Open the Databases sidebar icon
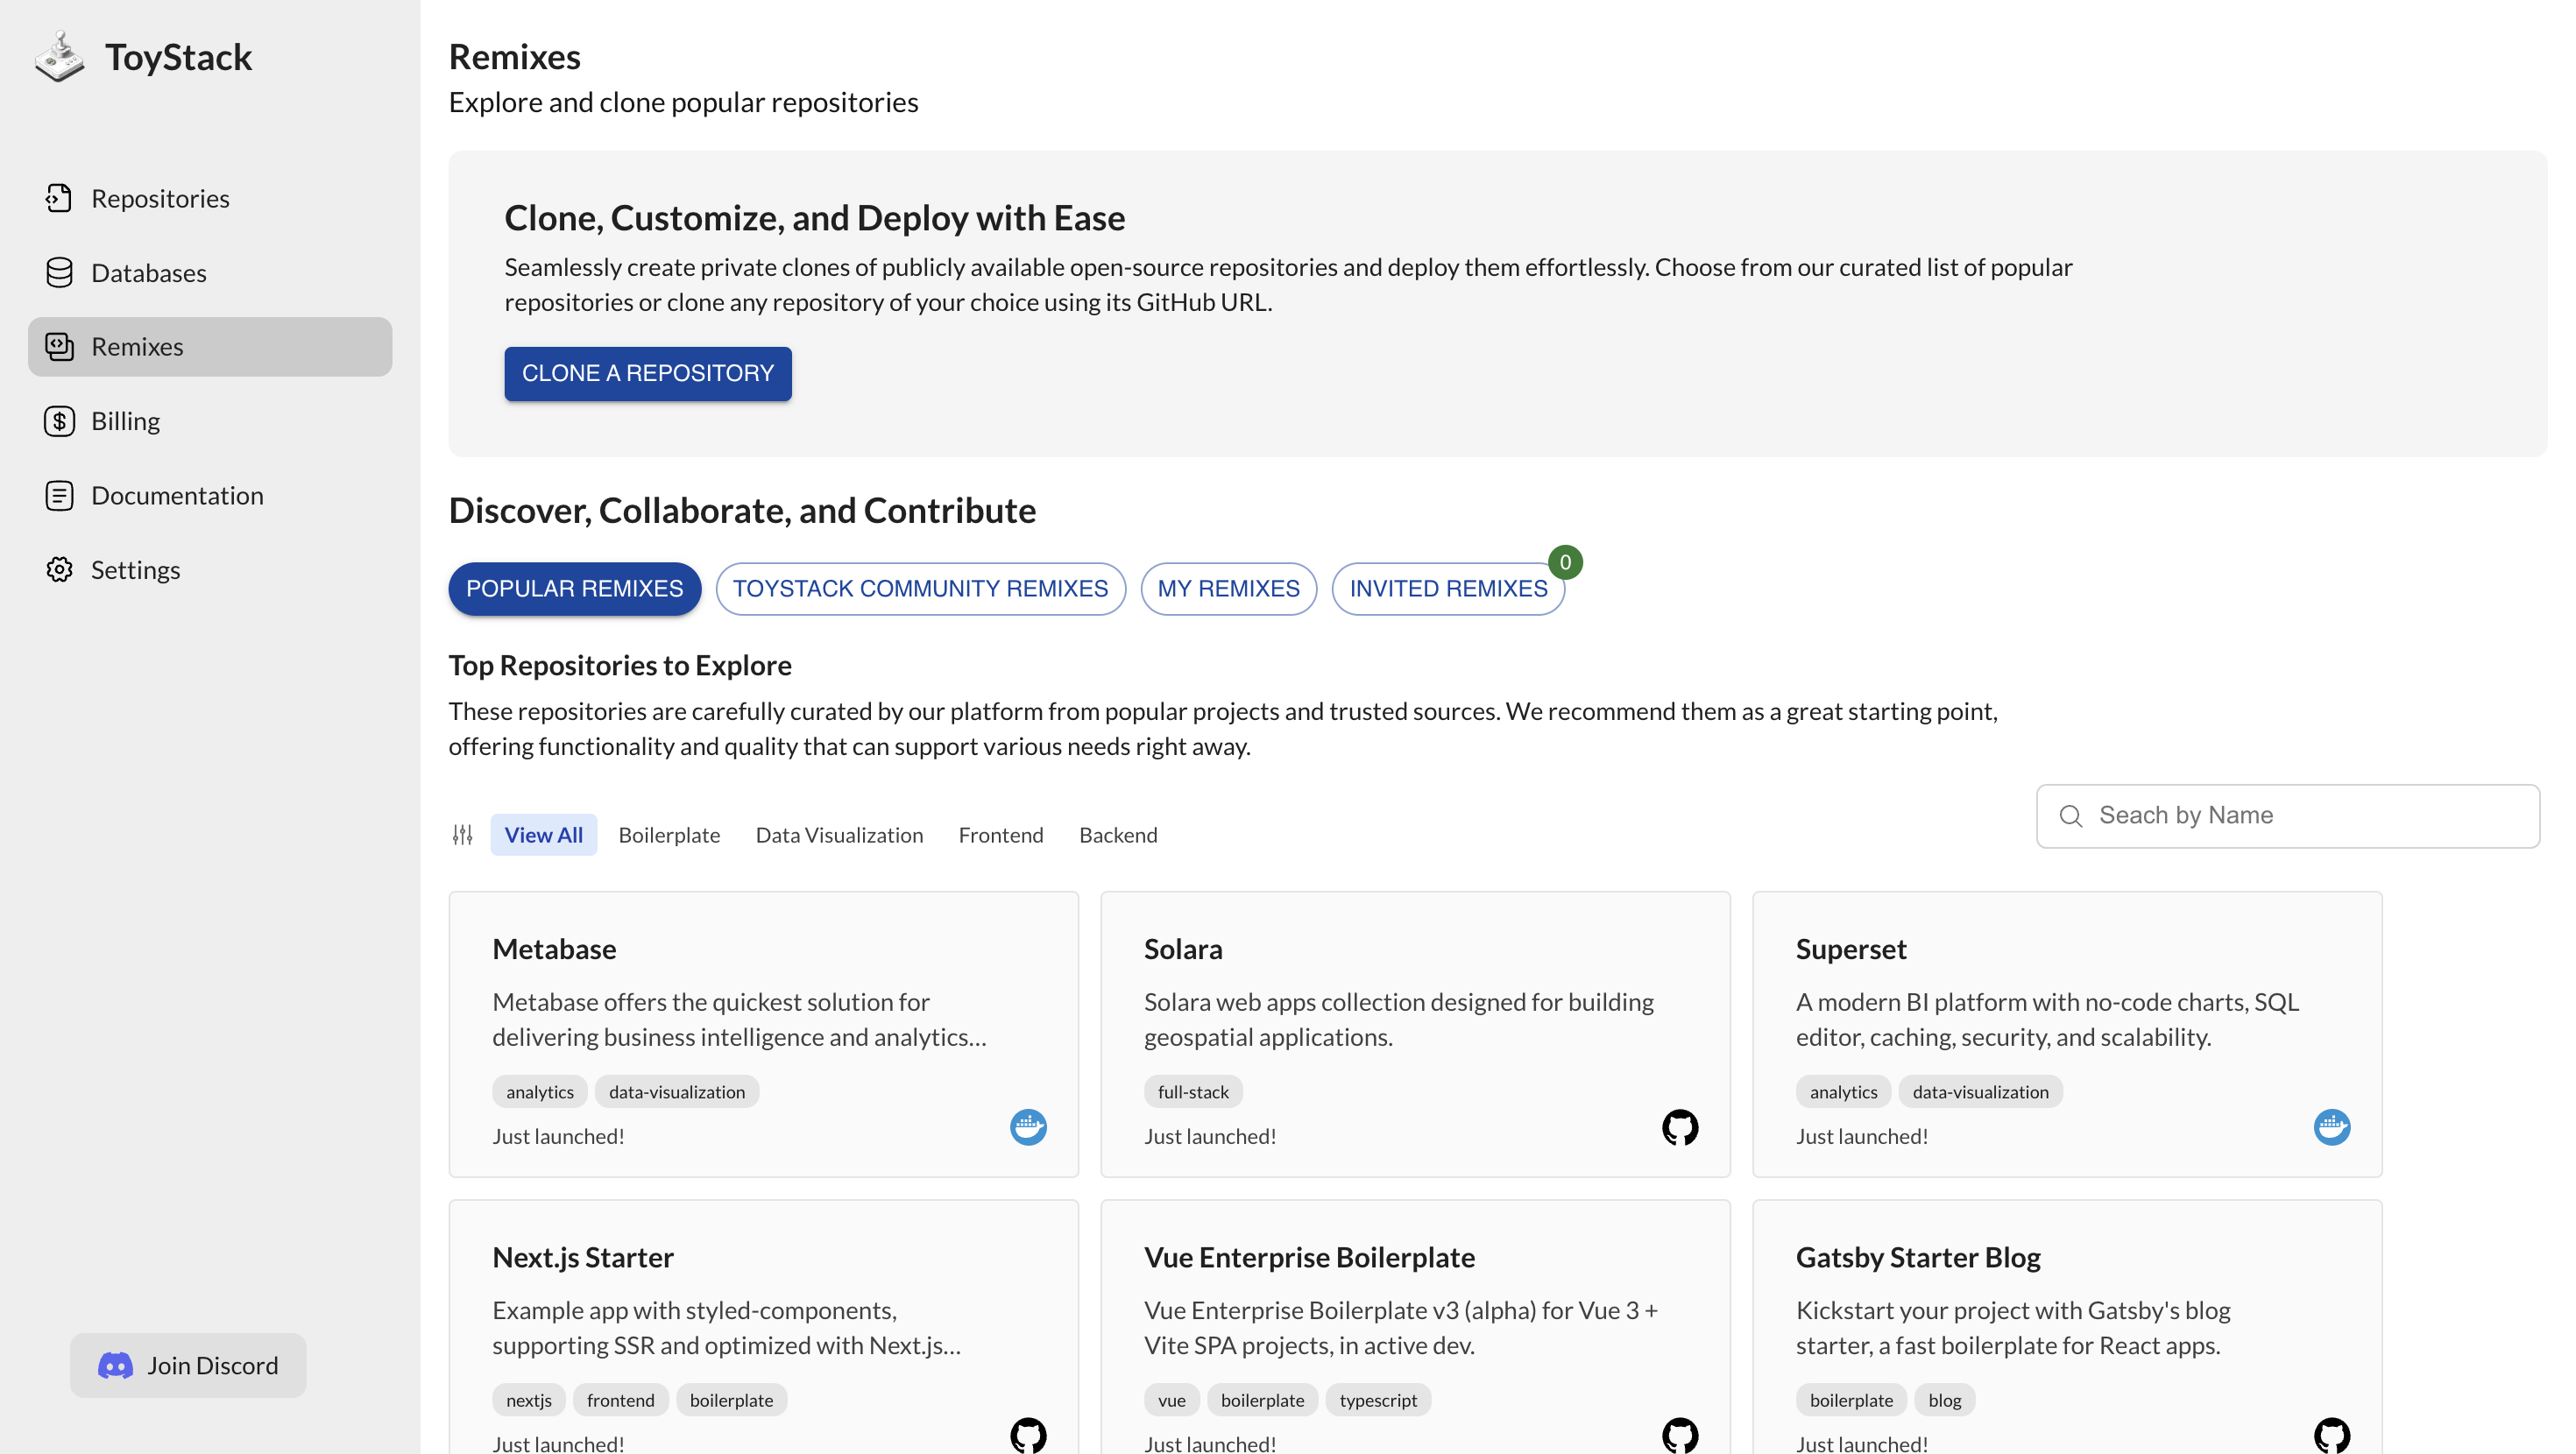Viewport: 2576px width, 1454px height. pyautogui.click(x=59, y=272)
